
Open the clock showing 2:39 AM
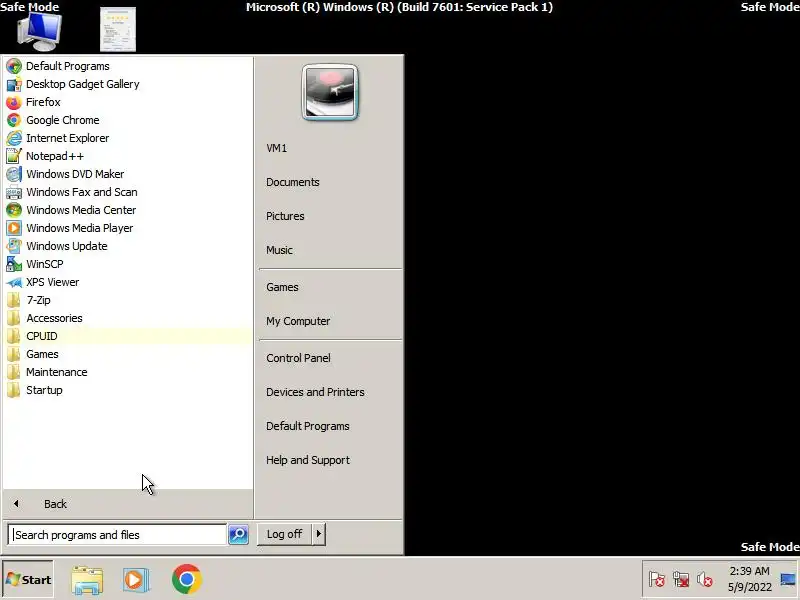(x=749, y=579)
